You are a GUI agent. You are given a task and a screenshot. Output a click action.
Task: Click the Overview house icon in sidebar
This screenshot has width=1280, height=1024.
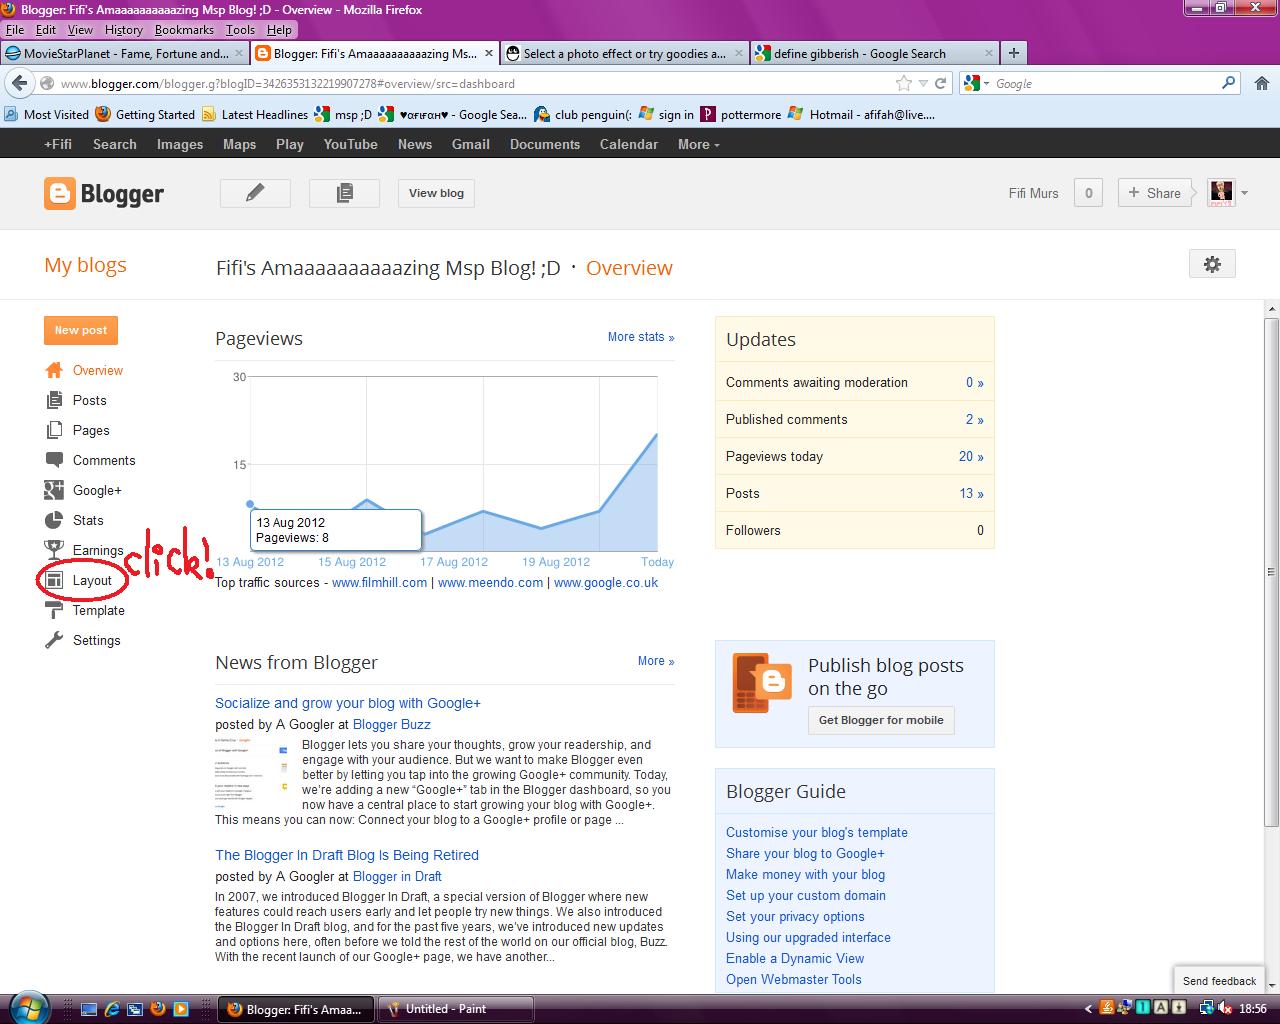[x=54, y=370]
